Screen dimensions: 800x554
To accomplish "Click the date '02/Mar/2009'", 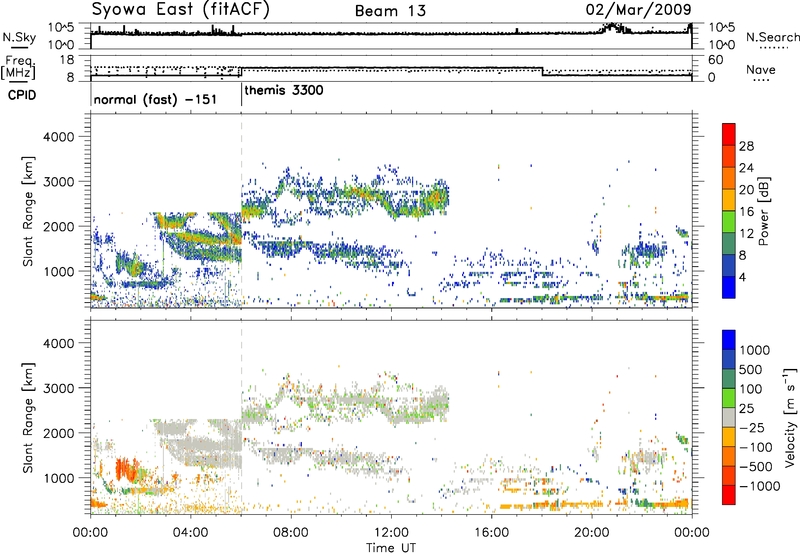I will coord(638,10).
